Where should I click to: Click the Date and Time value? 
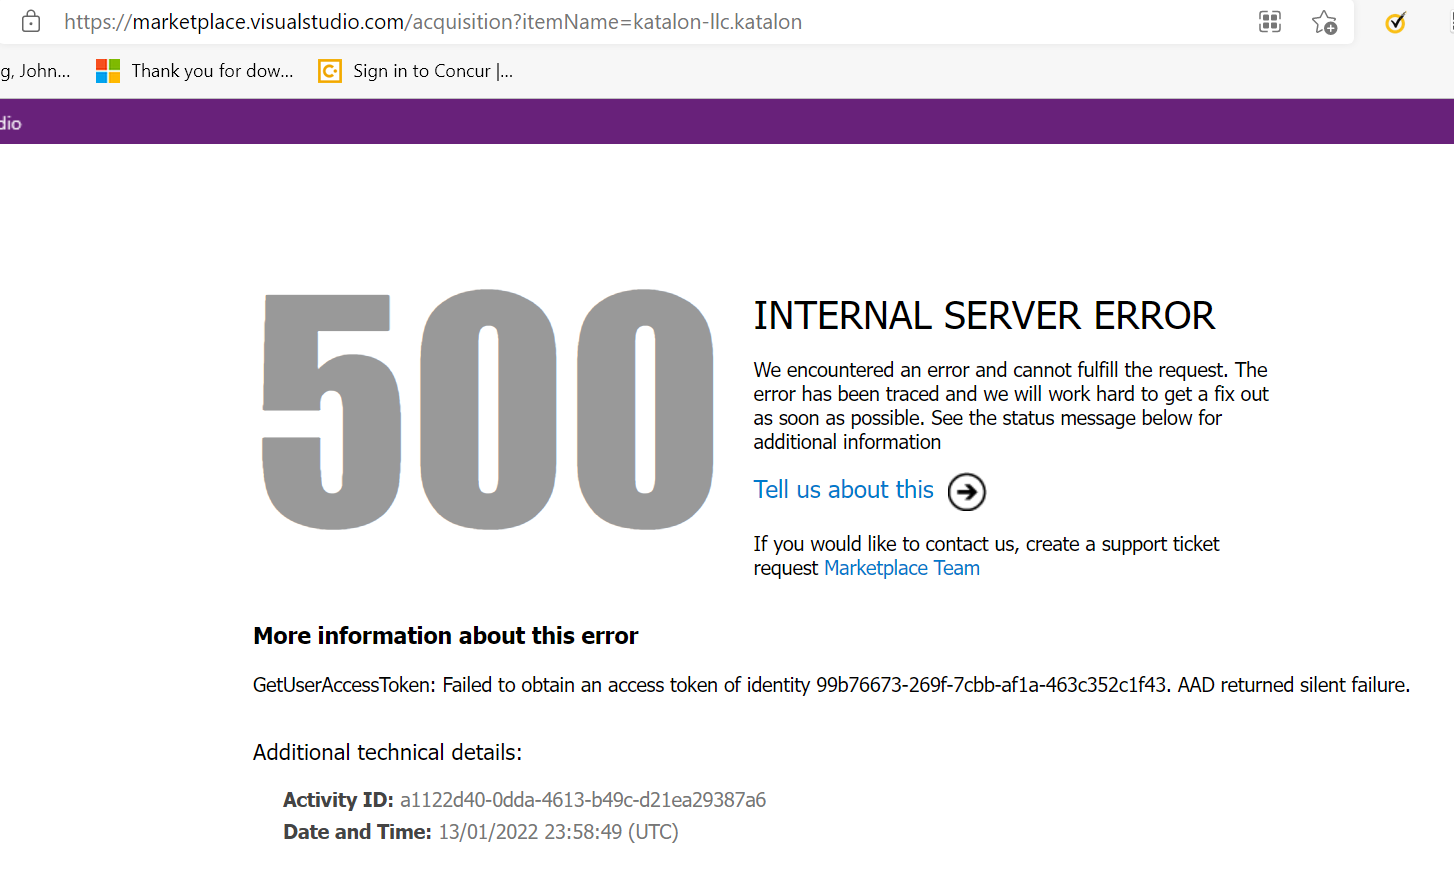click(x=556, y=831)
